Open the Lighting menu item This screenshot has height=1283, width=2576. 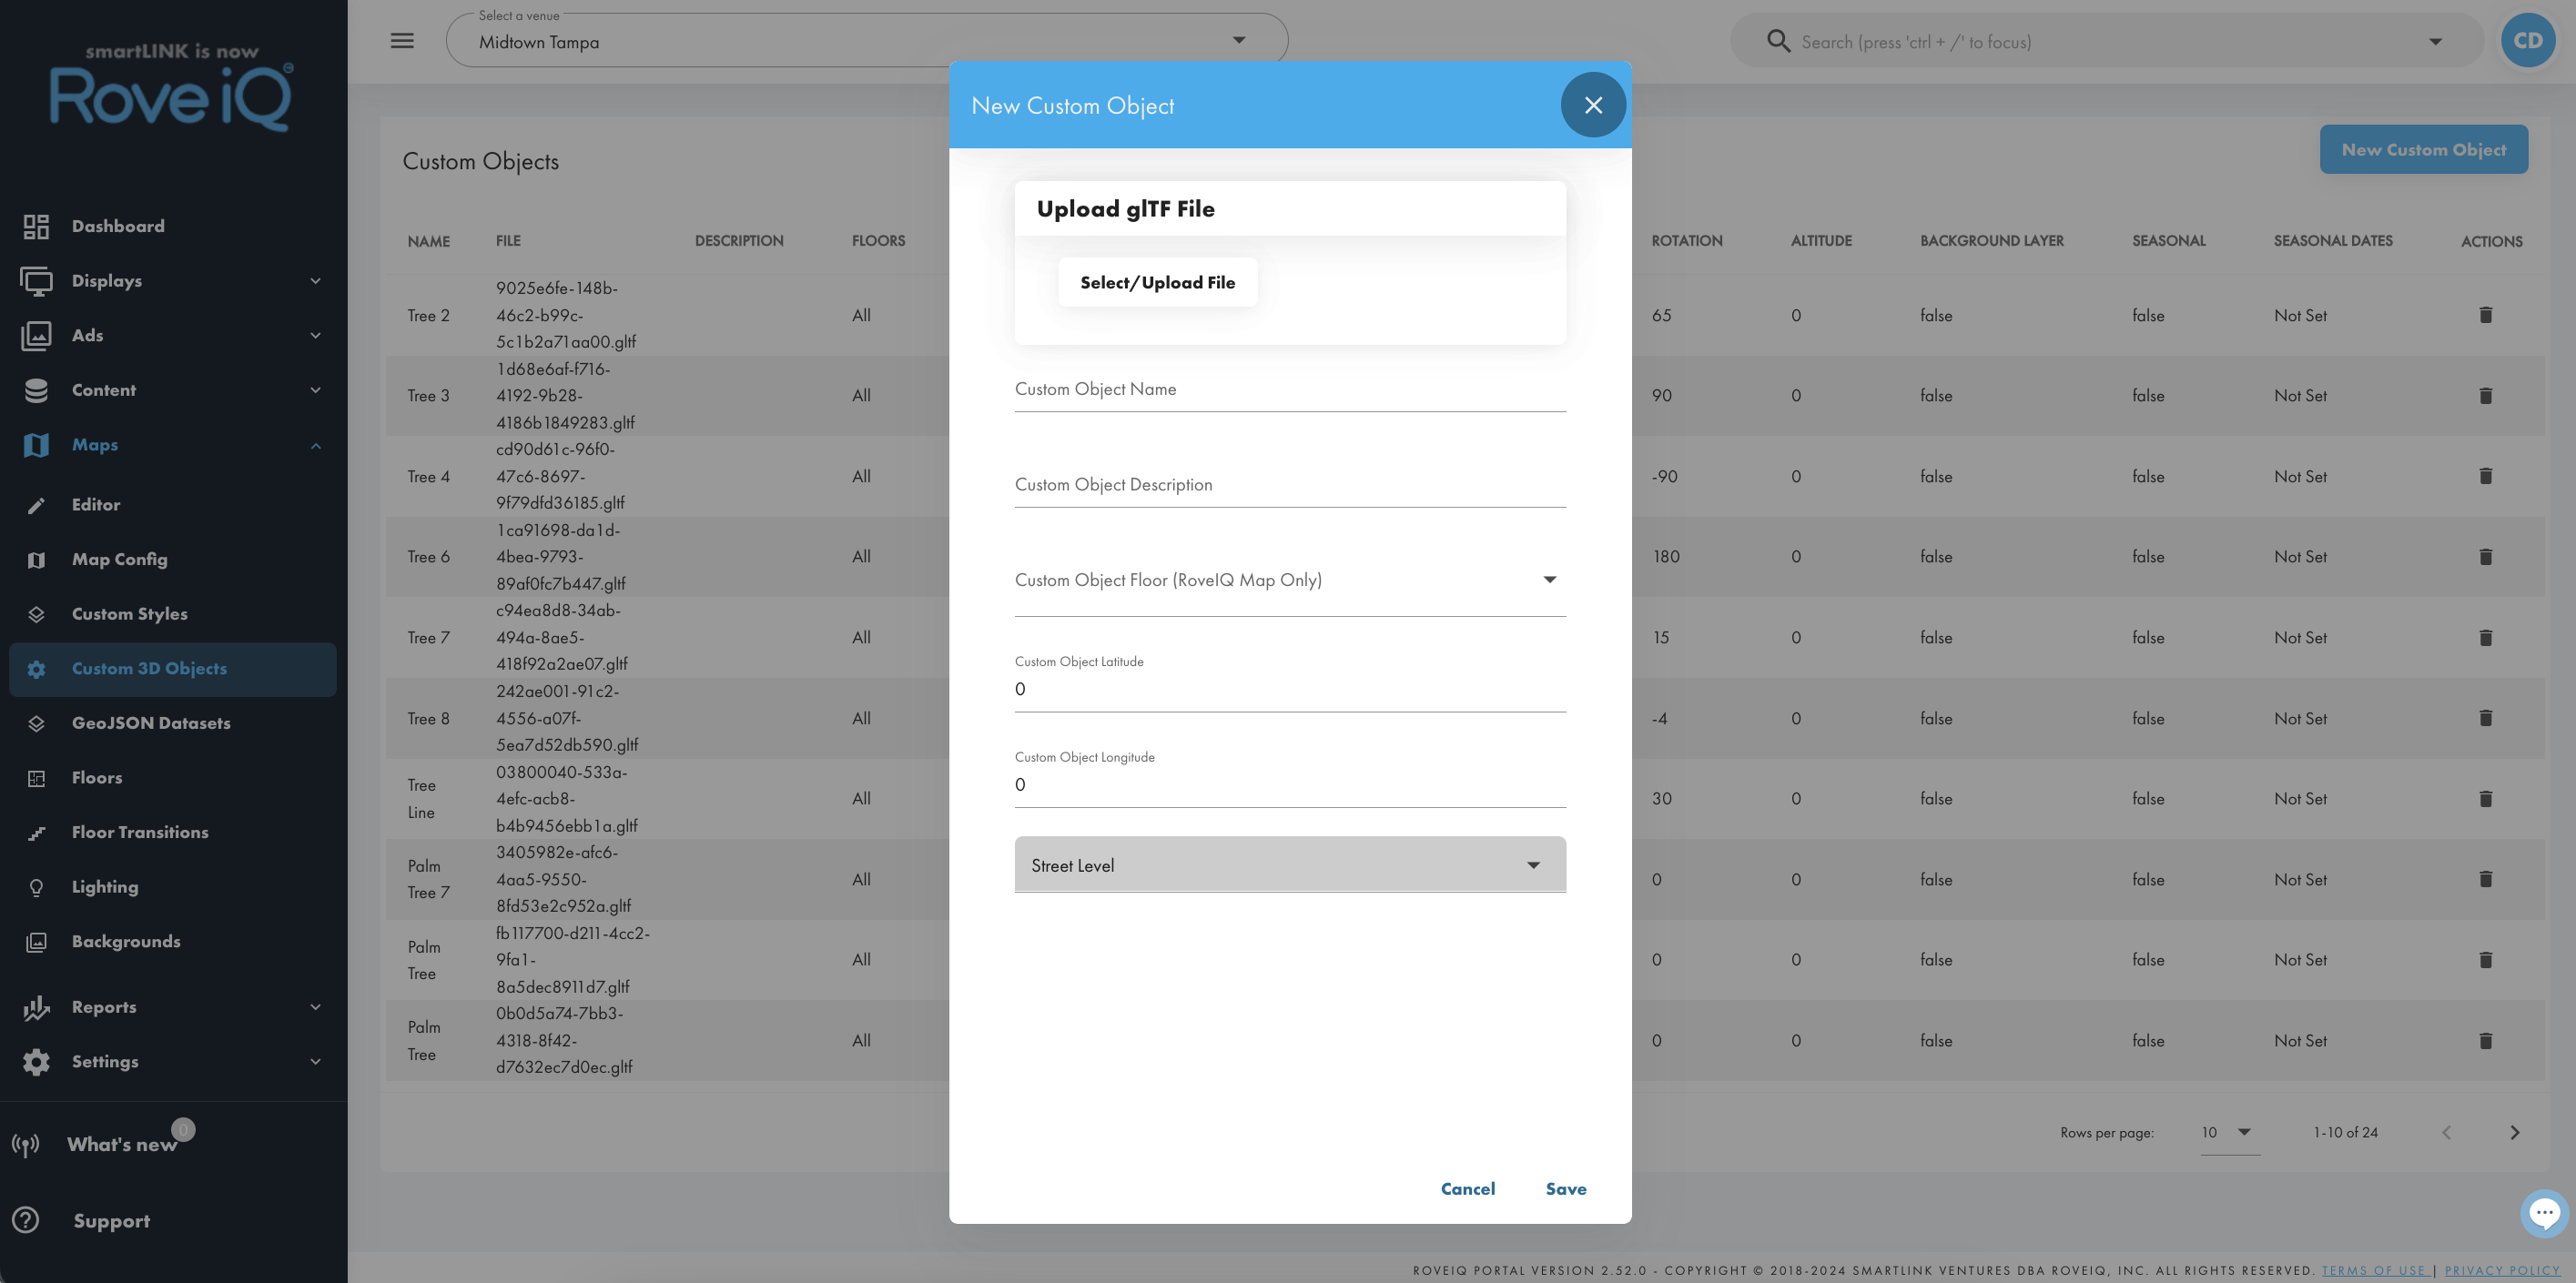[x=173, y=887]
